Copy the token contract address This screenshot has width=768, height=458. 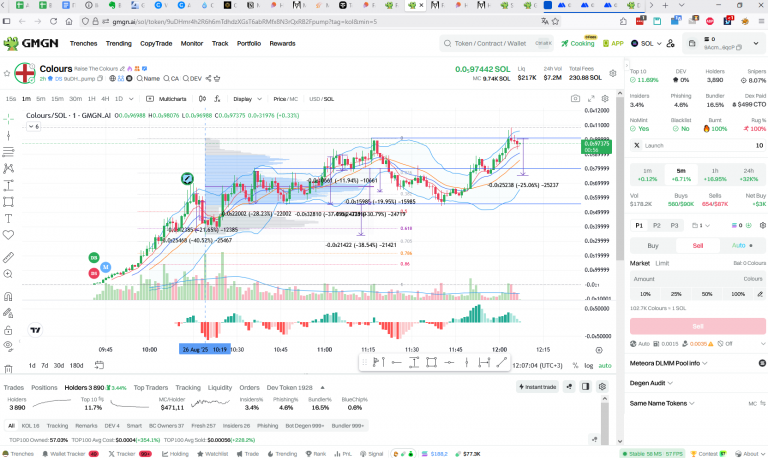[100, 78]
